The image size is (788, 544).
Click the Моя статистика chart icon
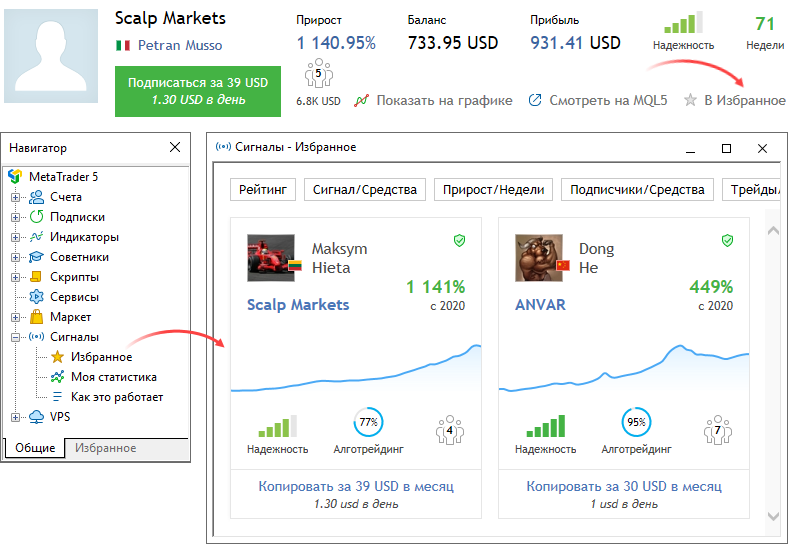(57, 377)
